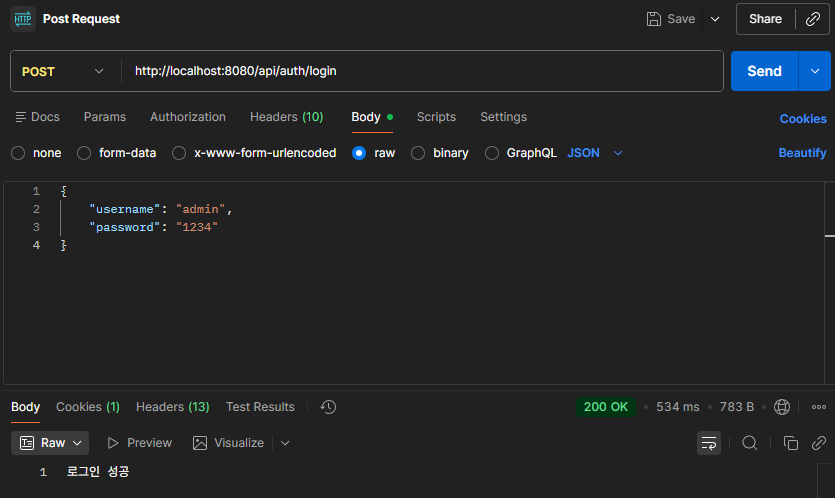This screenshot has width=835, height=498.
Task: Select the binary body type
Action: pyautogui.click(x=418, y=153)
